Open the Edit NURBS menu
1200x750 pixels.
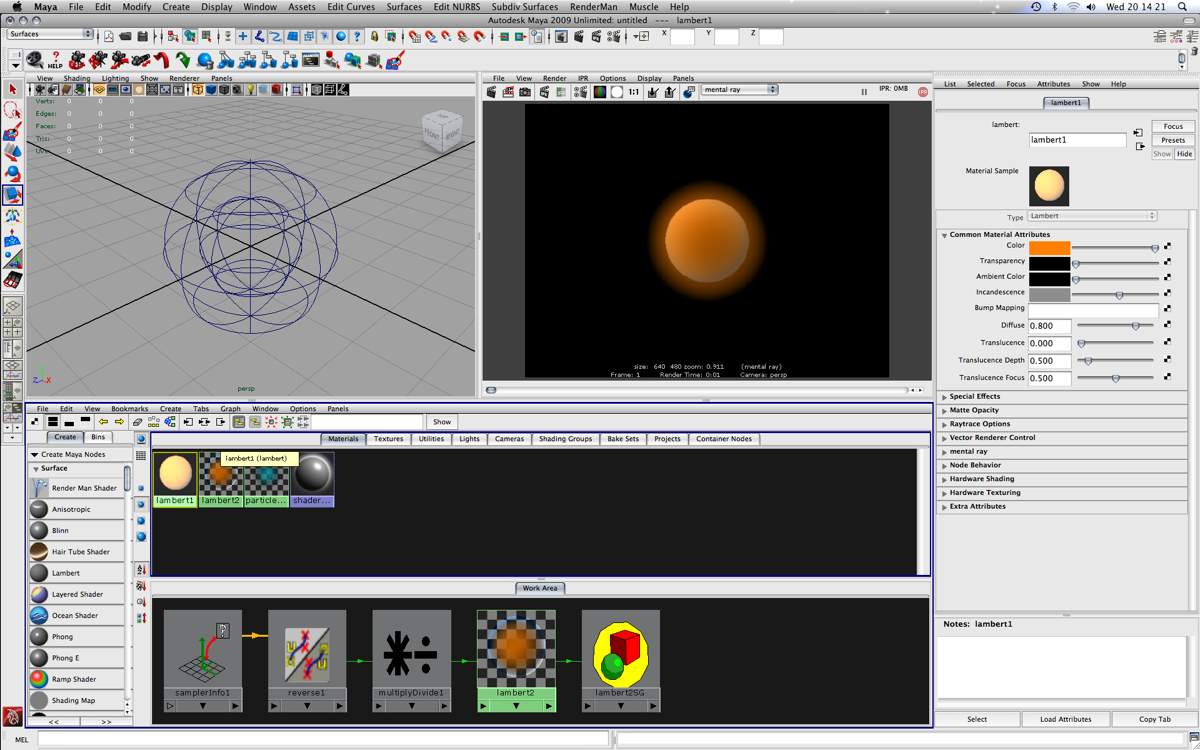tap(455, 7)
